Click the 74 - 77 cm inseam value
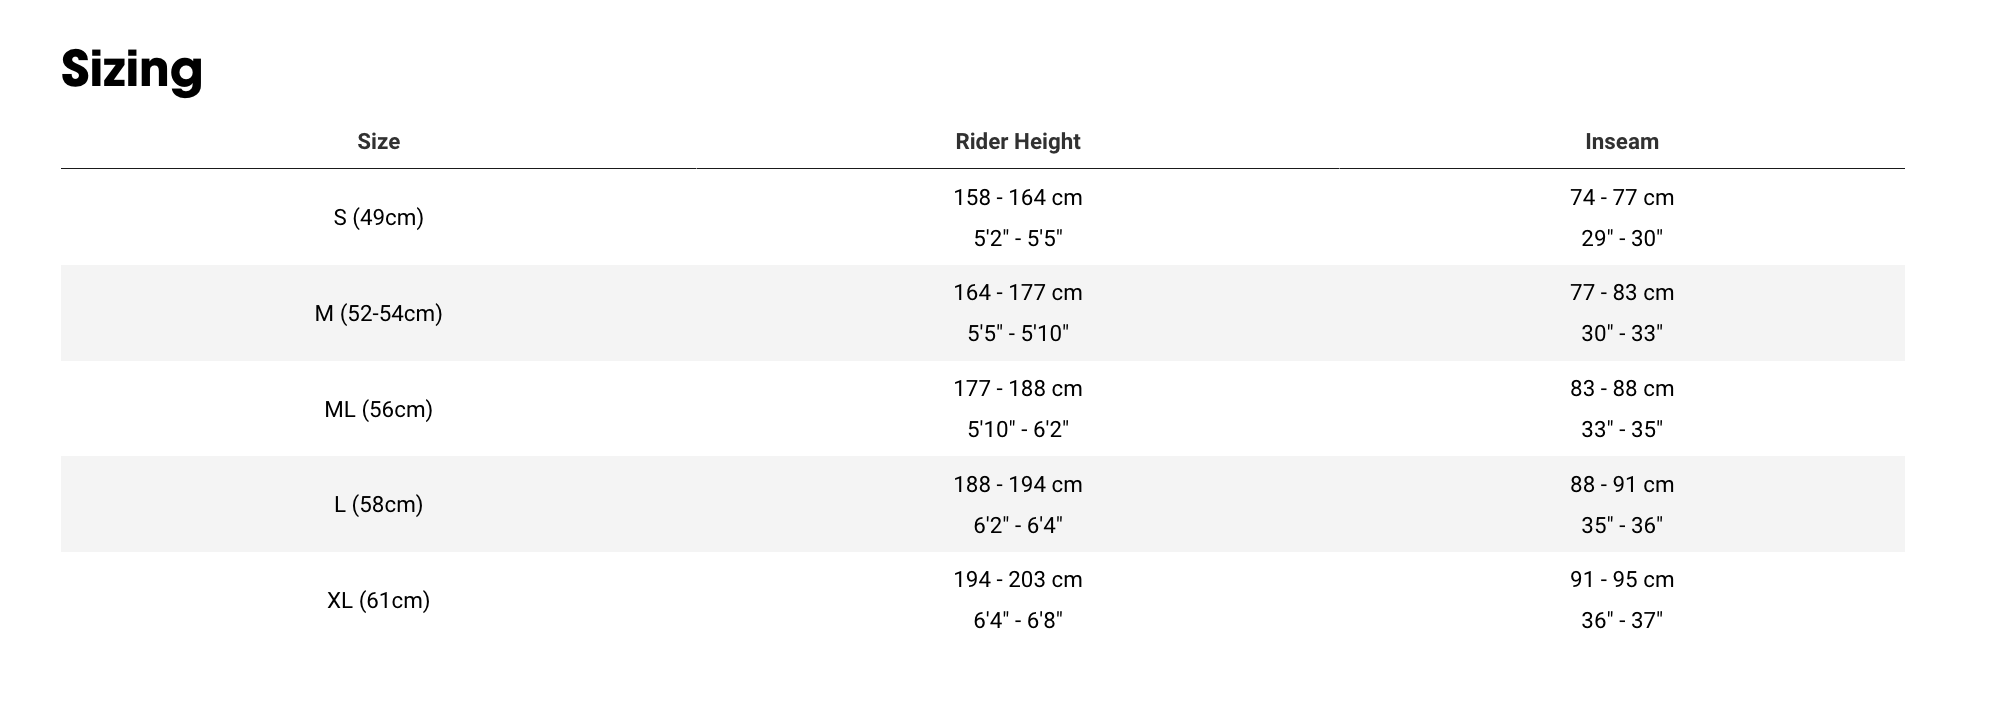Screen dimensions: 1998x714 click(1621, 198)
